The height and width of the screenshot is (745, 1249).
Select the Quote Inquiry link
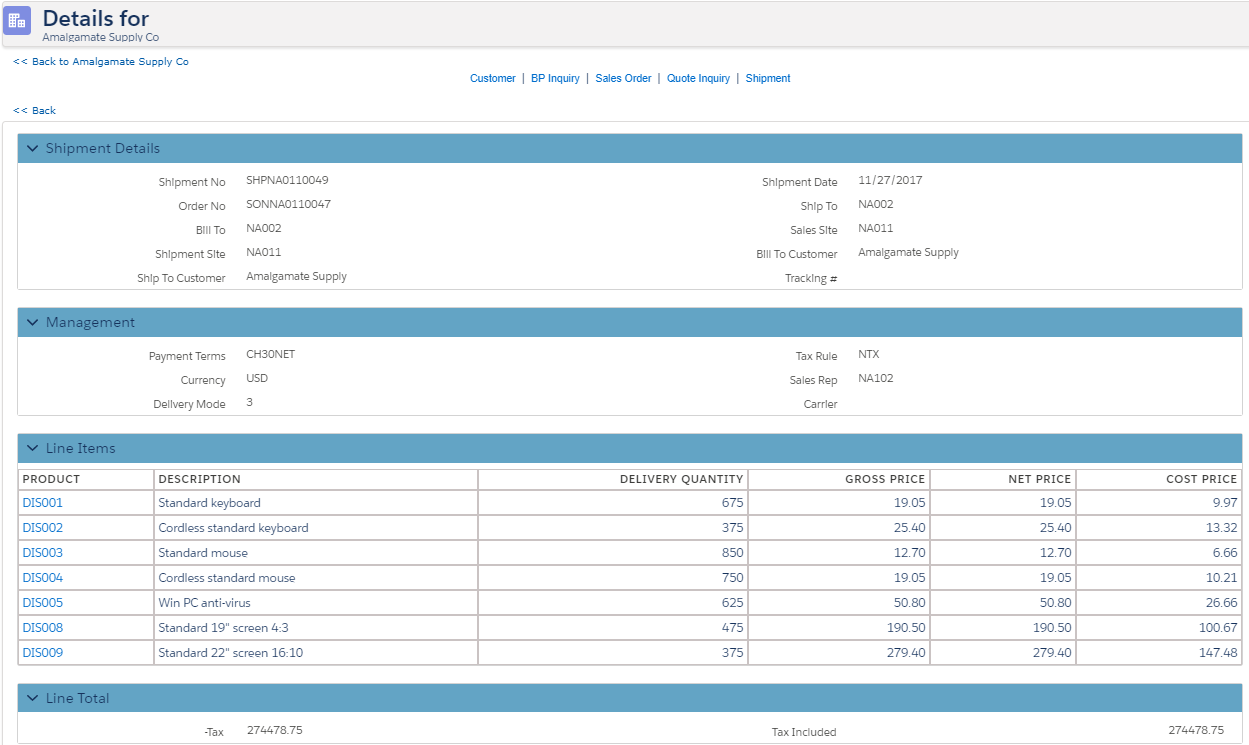[698, 78]
